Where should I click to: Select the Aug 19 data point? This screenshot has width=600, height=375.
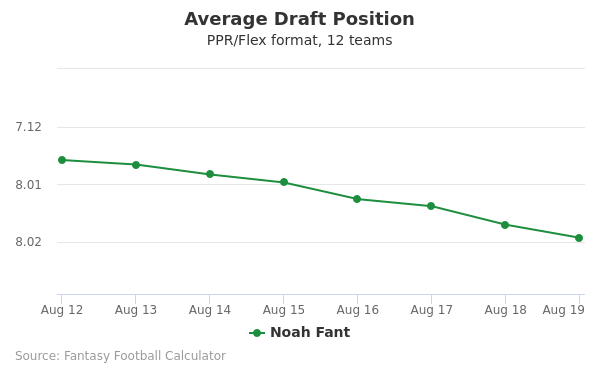[579, 238]
